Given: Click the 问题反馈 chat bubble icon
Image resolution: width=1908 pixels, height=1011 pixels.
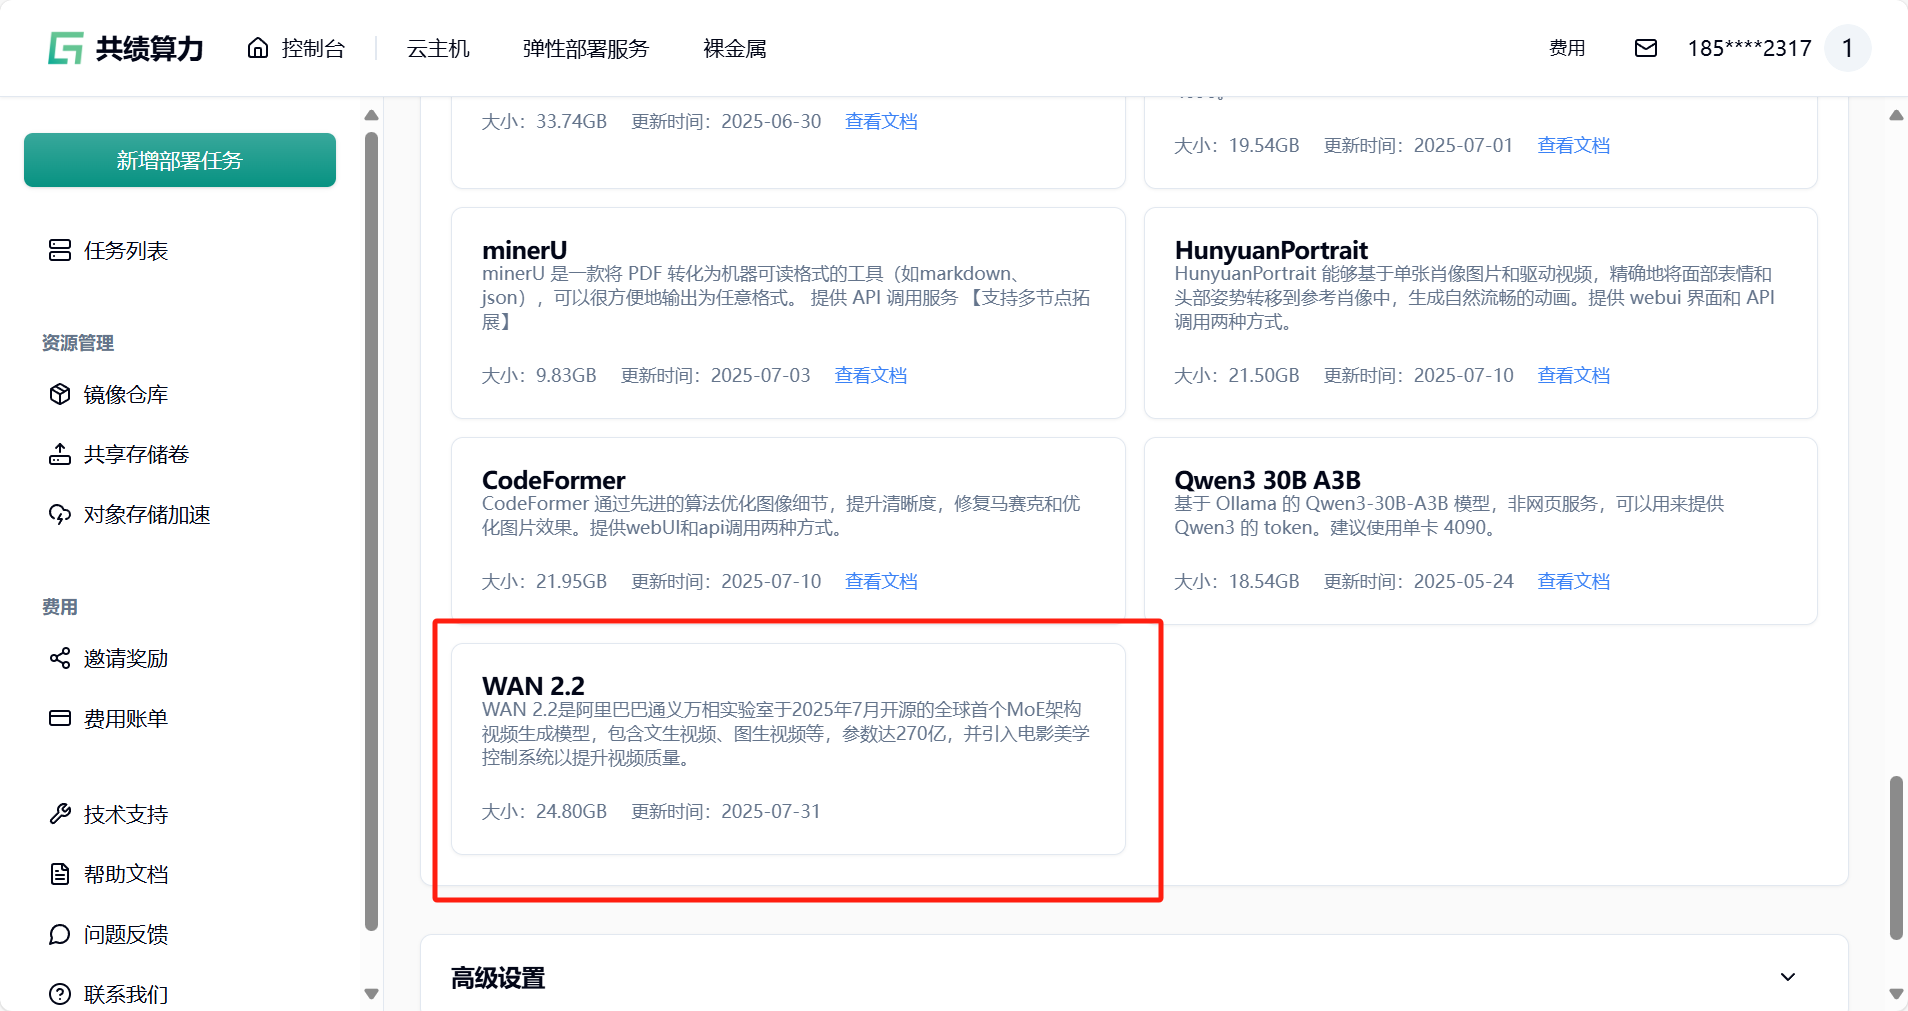Looking at the screenshot, I should point(60,934).
